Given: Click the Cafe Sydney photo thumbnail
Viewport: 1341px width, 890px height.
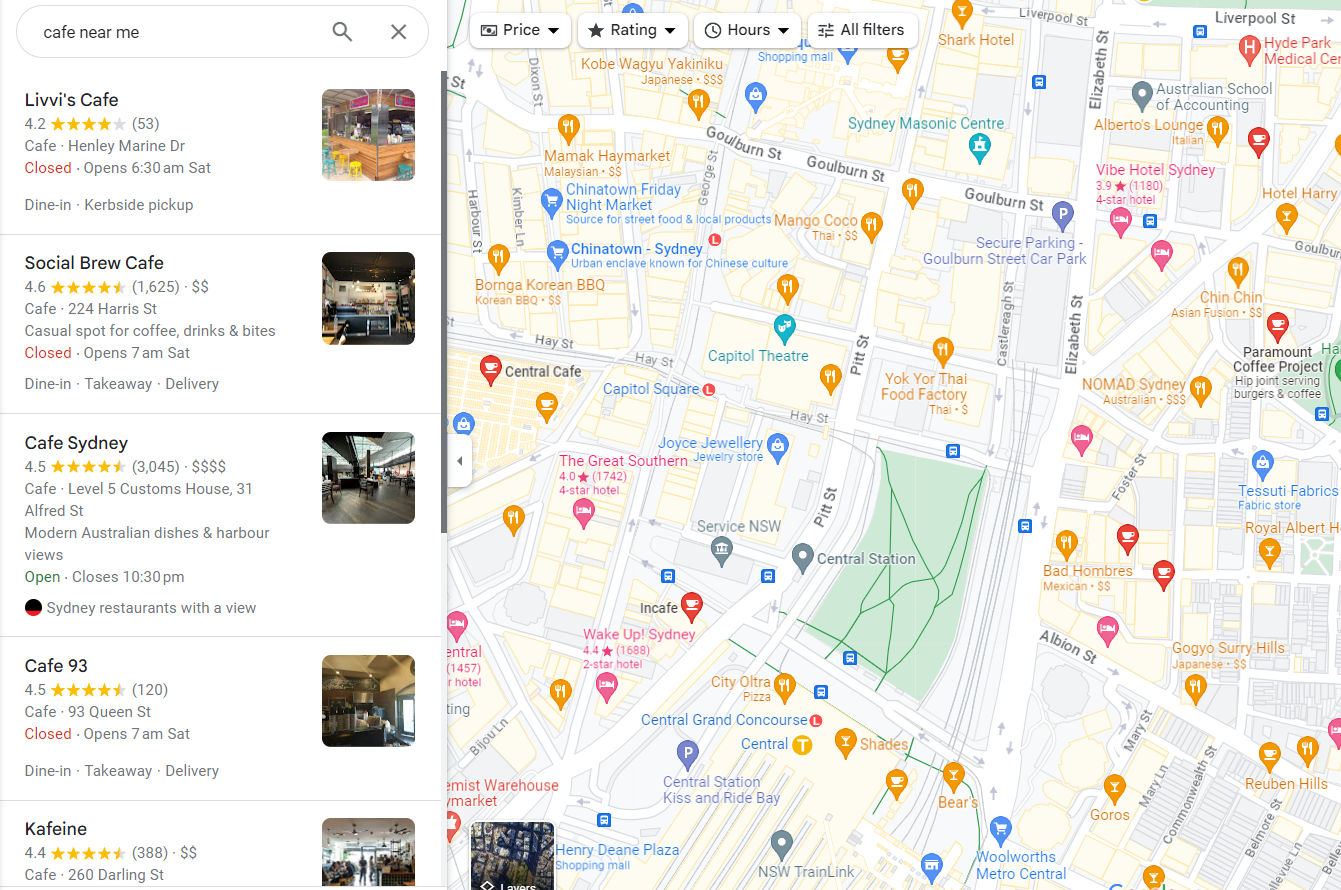Looking at the screenshot, I should click(368, 478).
